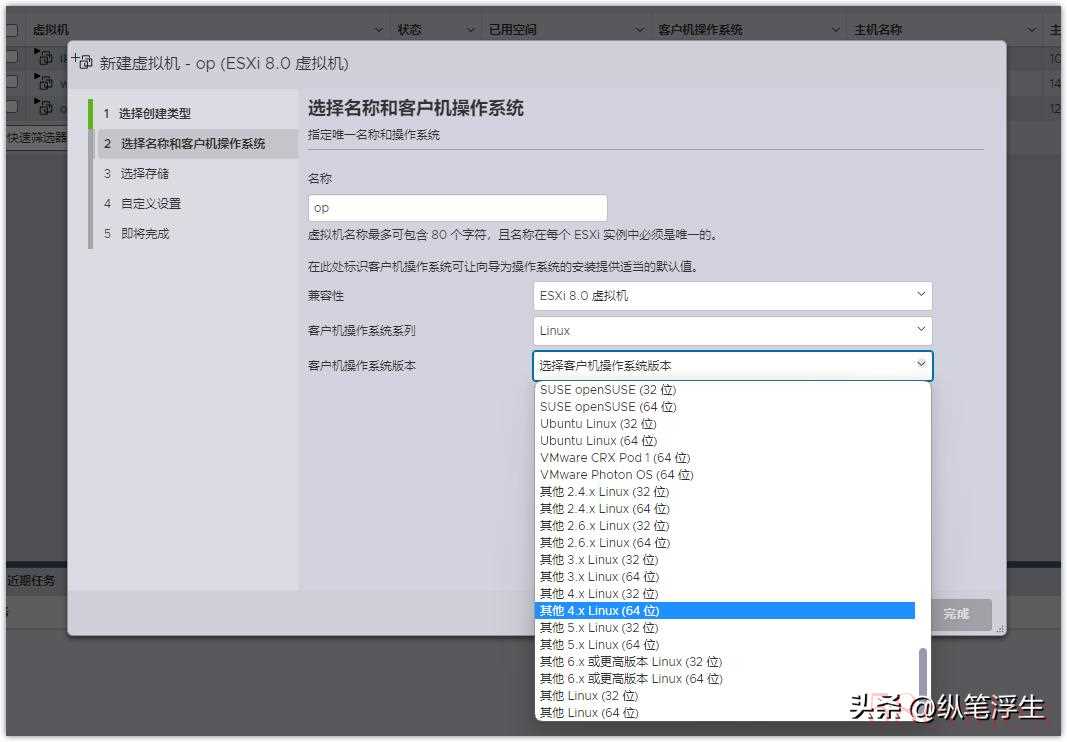Open the 状态 column header chevron
The height and width of the screenshot is (742, 1067).
coord(471,30)
